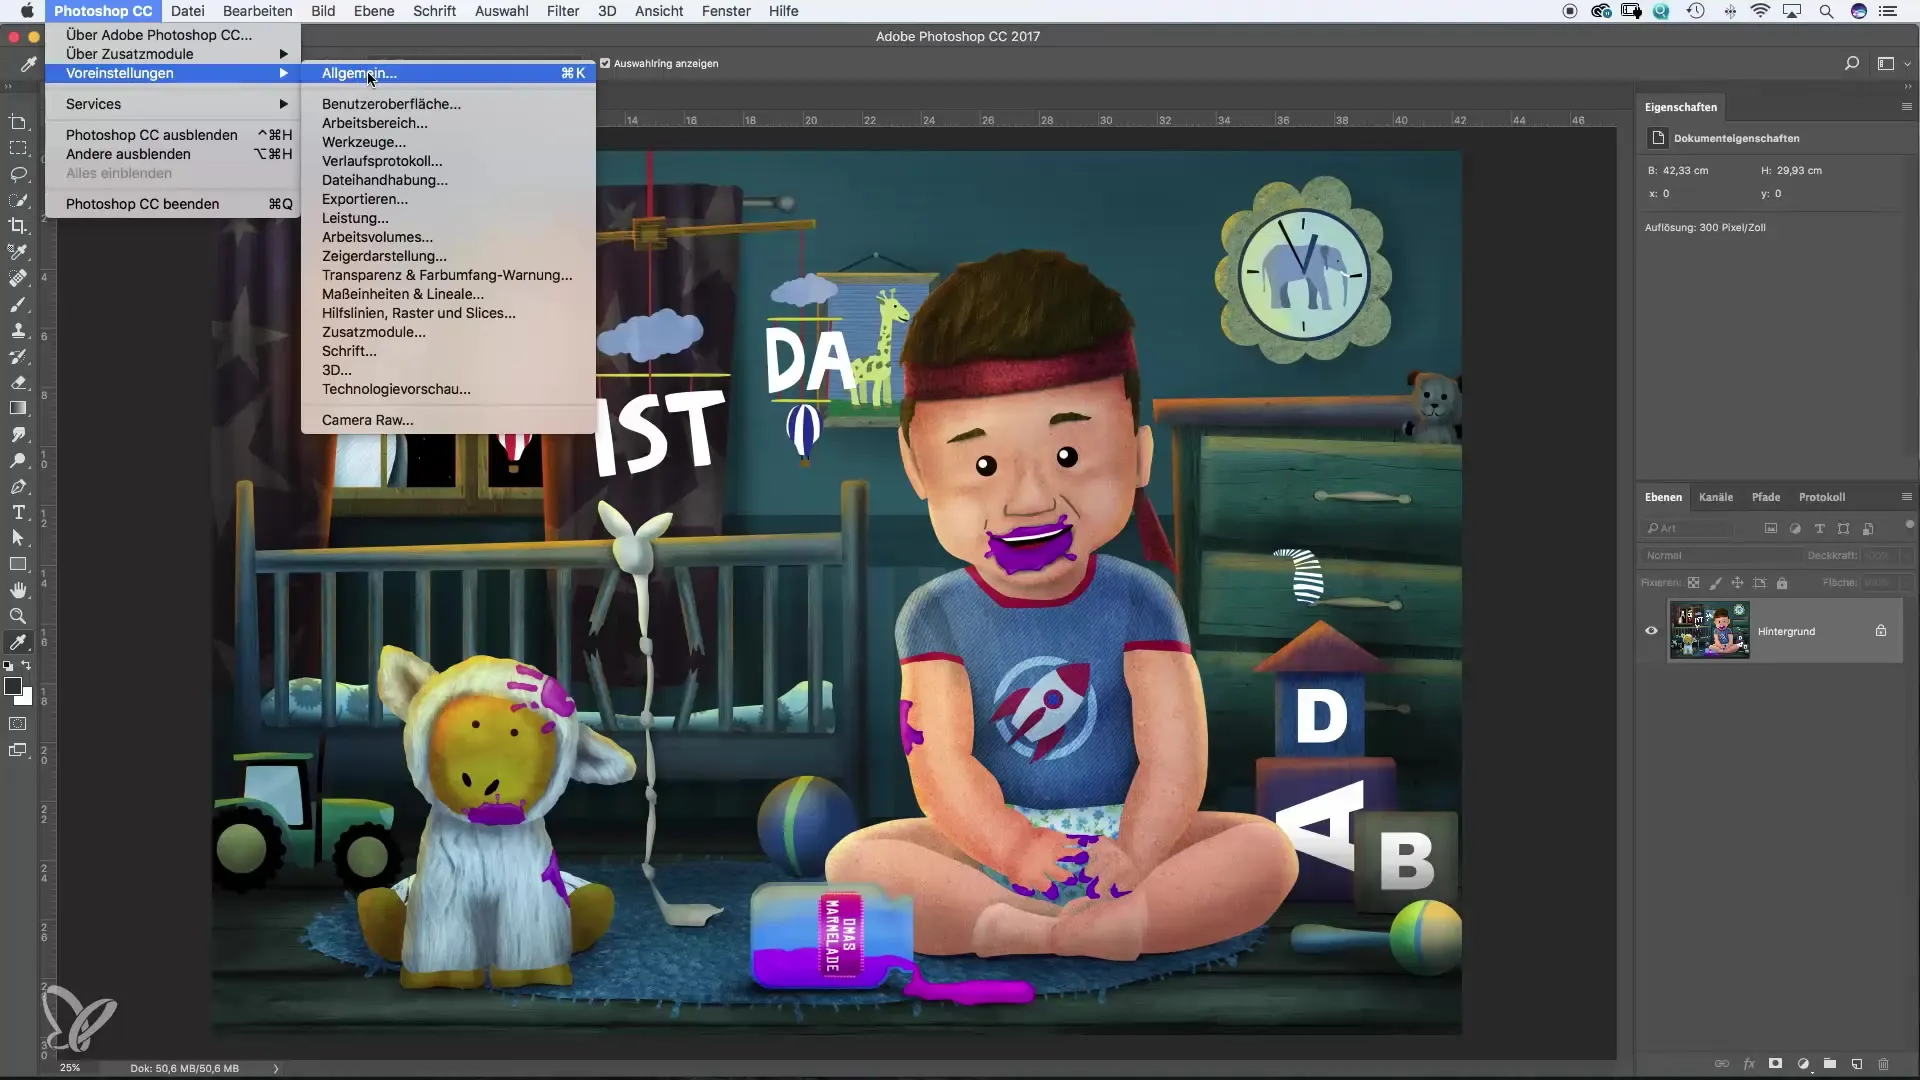The width and height of the screenshot is (1920, 1080).
Task: Click the foreground color swatch
Action: point(12,686)
